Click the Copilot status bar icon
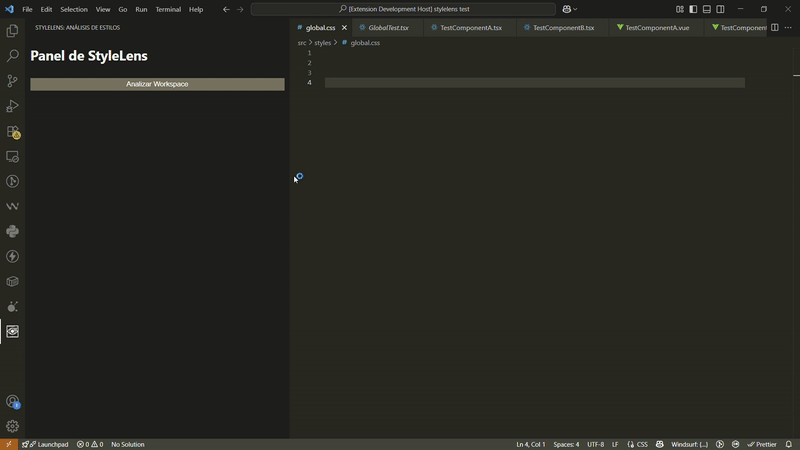This screenshot has width=800, height=450. point(660,444)
